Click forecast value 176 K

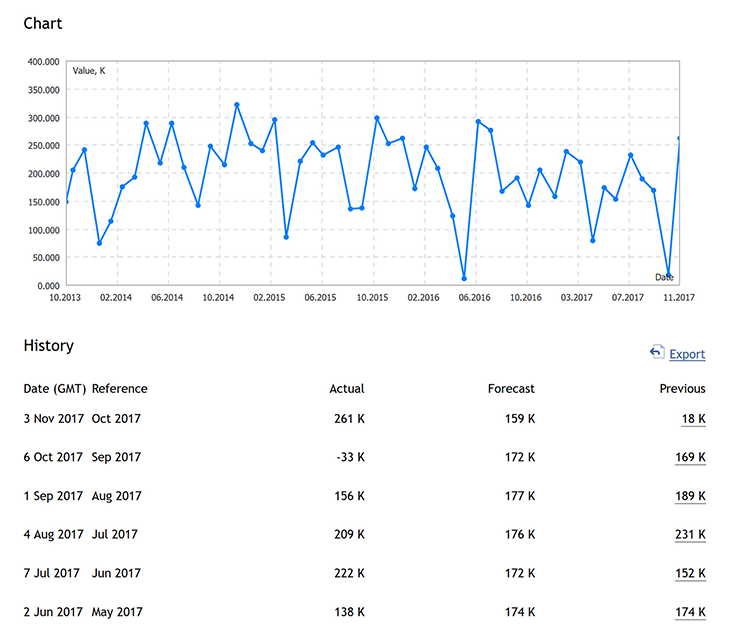tap(520, 534)
